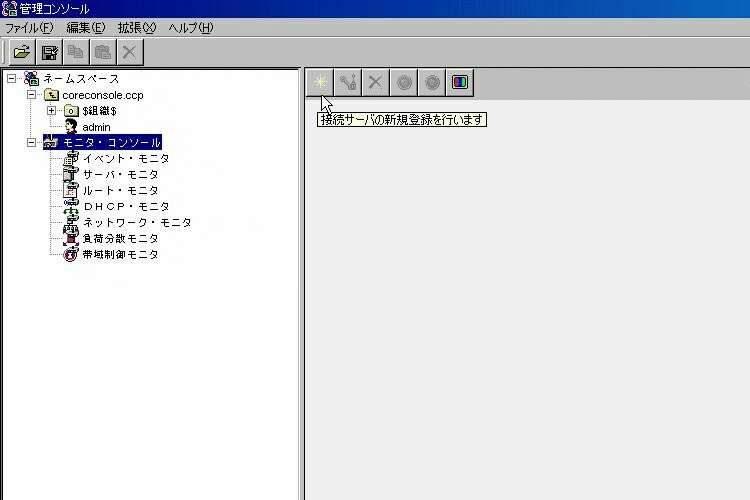This screenshot has width=750, height=500.
Task: Select the ネームスペース tree label
Action: pyautogui.click(x=81, y=78)
